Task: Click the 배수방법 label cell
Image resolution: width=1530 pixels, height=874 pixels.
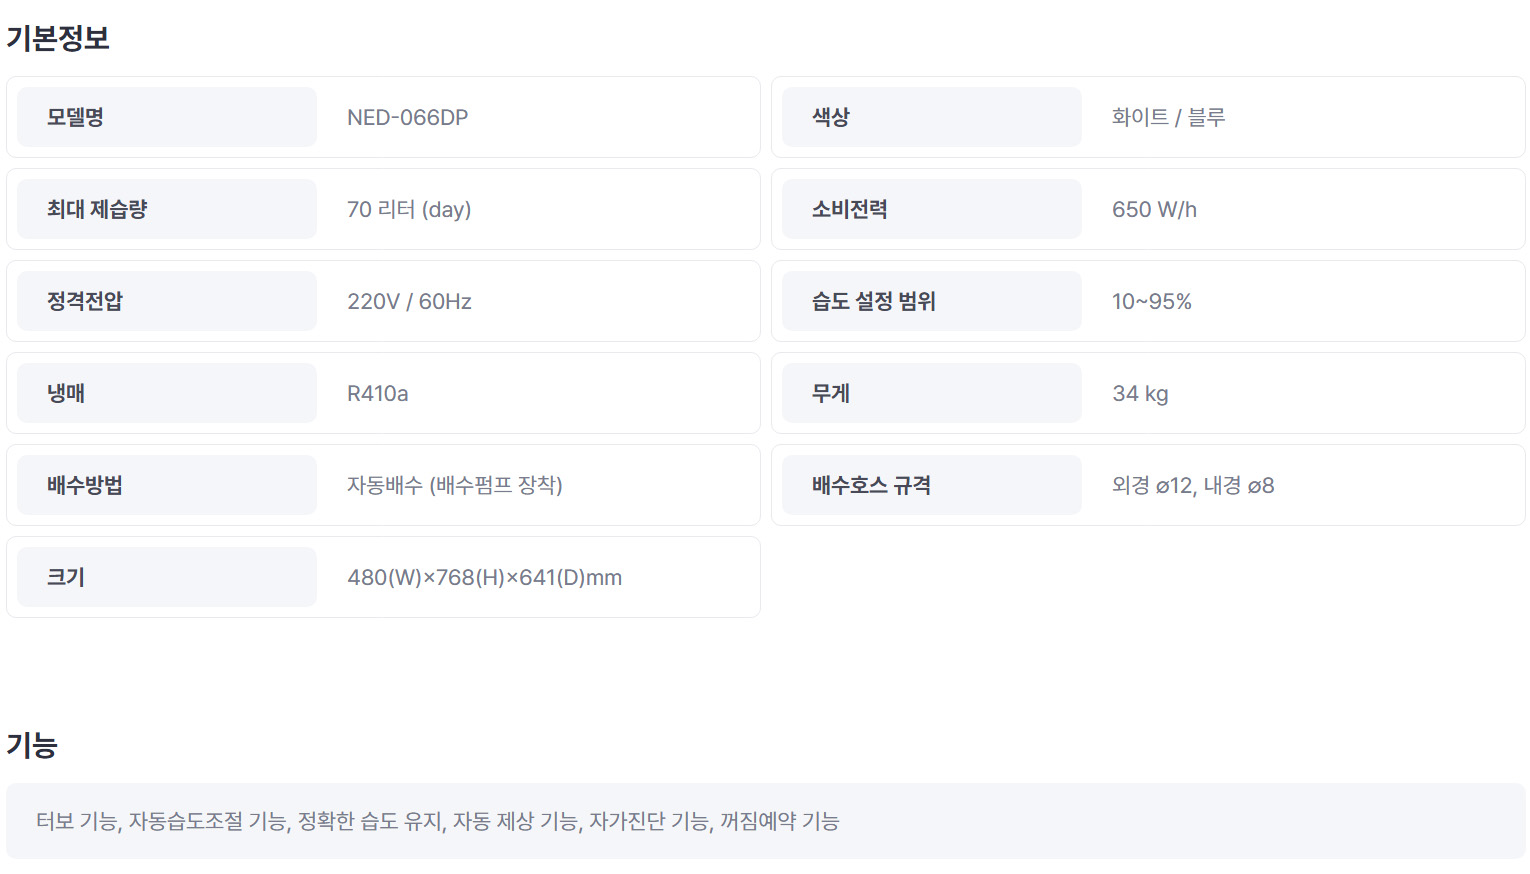Action: coord(166,485)
